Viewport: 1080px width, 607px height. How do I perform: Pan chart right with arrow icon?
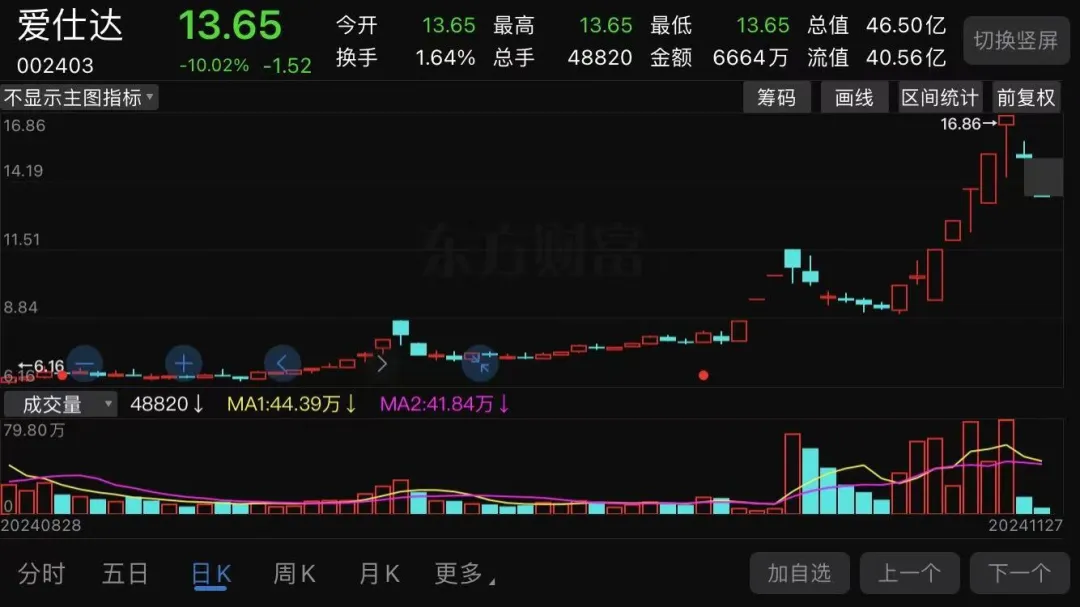(x=382, y=363)
